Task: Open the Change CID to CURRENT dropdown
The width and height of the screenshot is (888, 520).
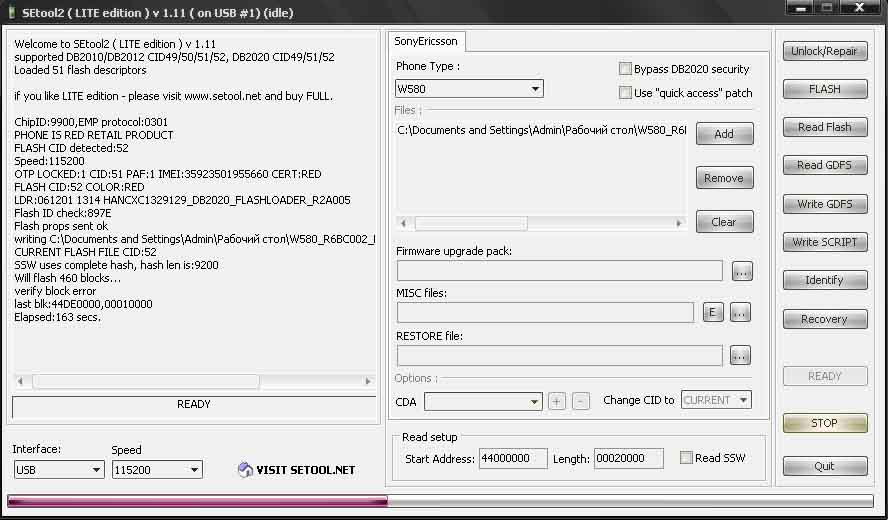Action: click(716, 400)
